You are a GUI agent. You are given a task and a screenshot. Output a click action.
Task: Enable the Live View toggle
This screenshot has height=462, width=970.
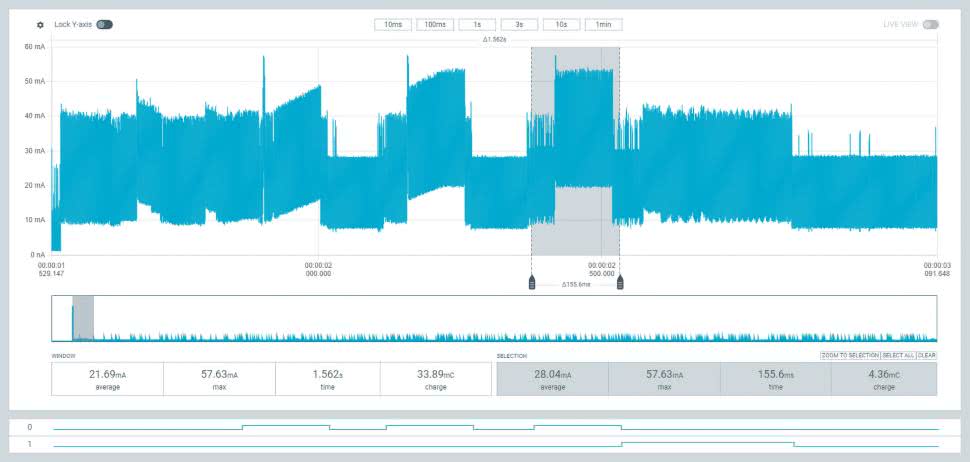(x=930, y=24)
